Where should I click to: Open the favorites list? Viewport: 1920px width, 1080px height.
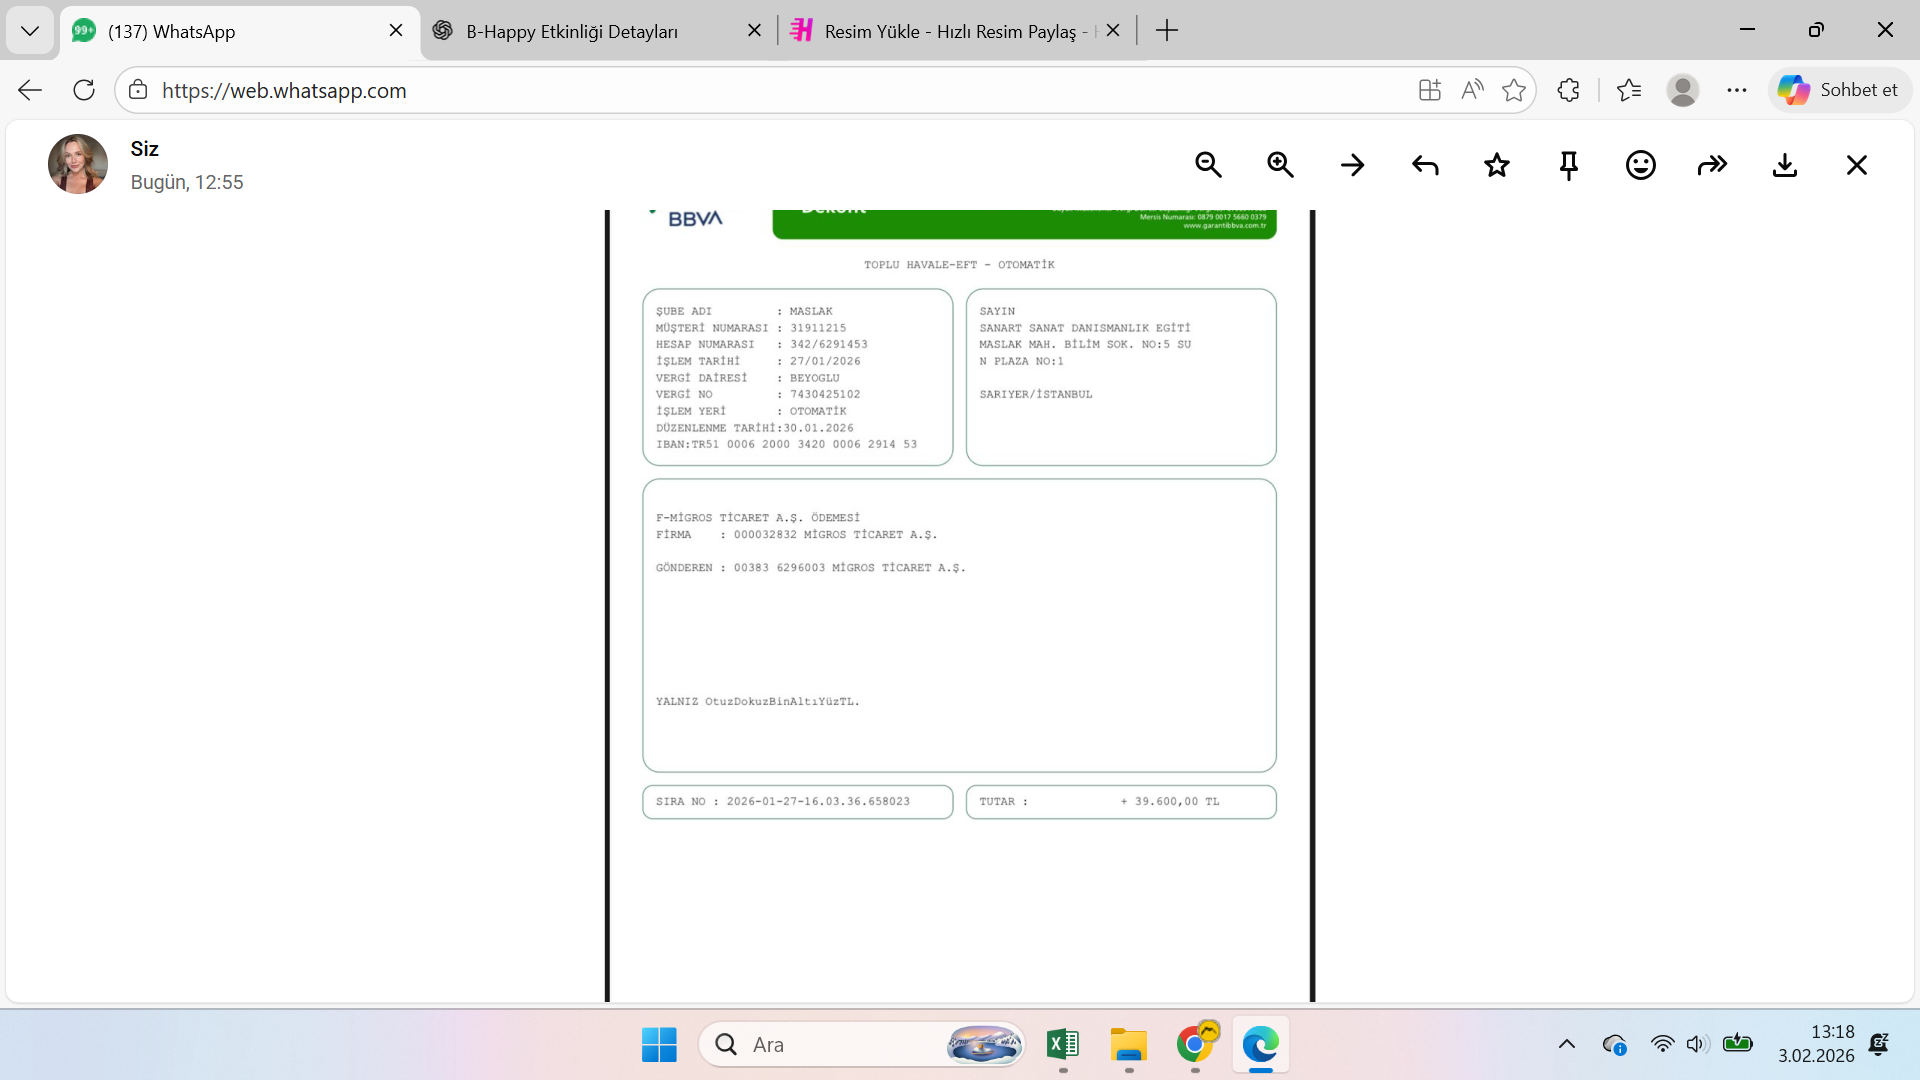[1629, 90]
